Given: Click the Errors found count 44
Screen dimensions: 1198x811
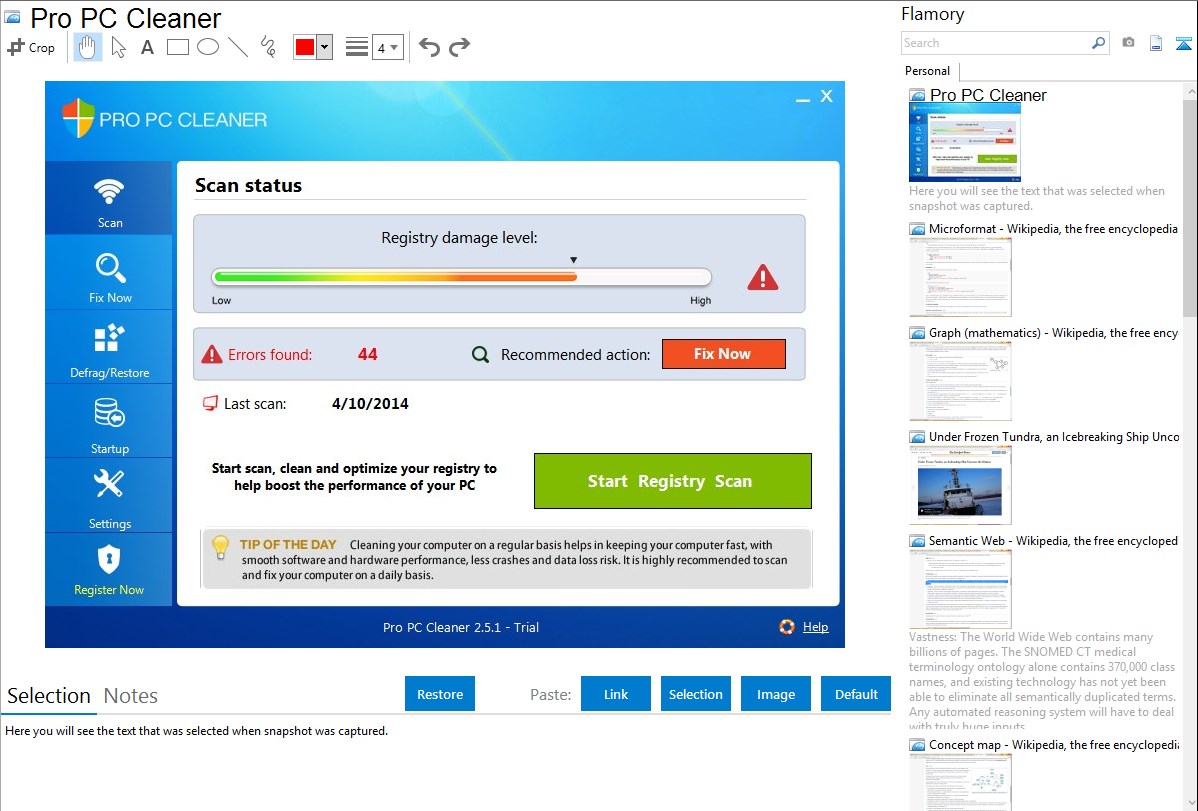Looking at the screenshot, I should coord(367,354).
